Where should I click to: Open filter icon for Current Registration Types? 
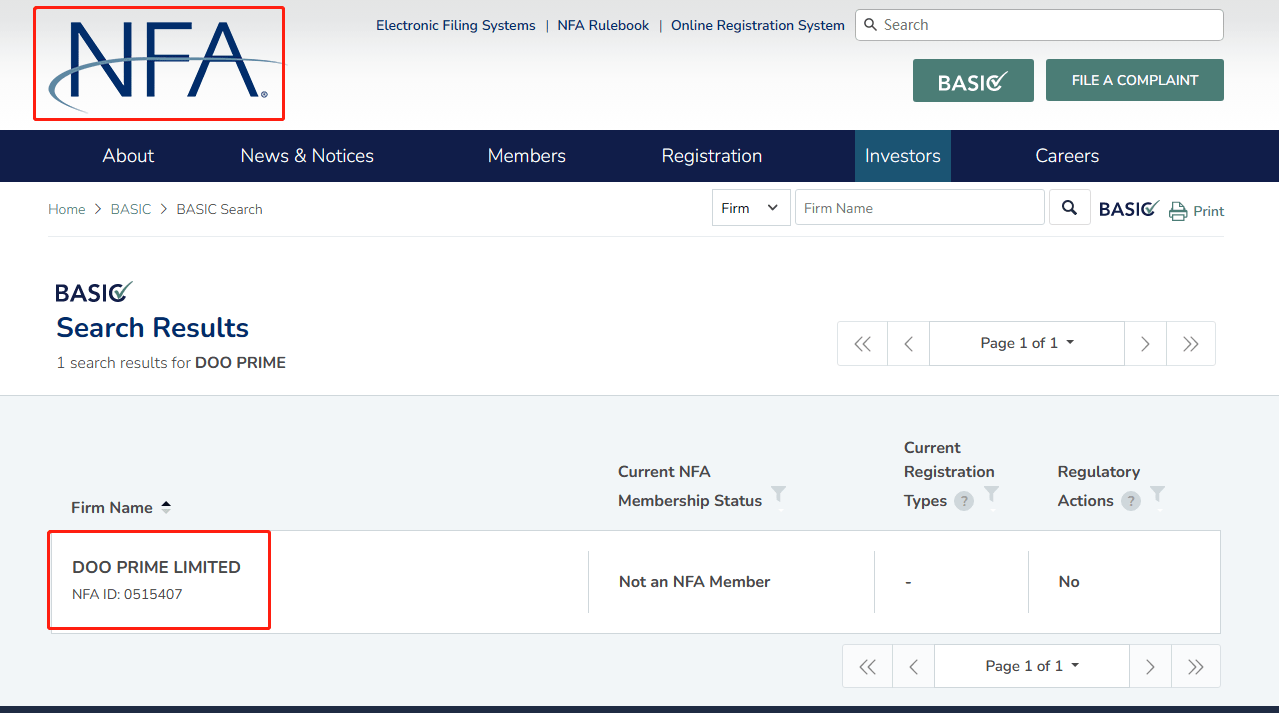991,494
